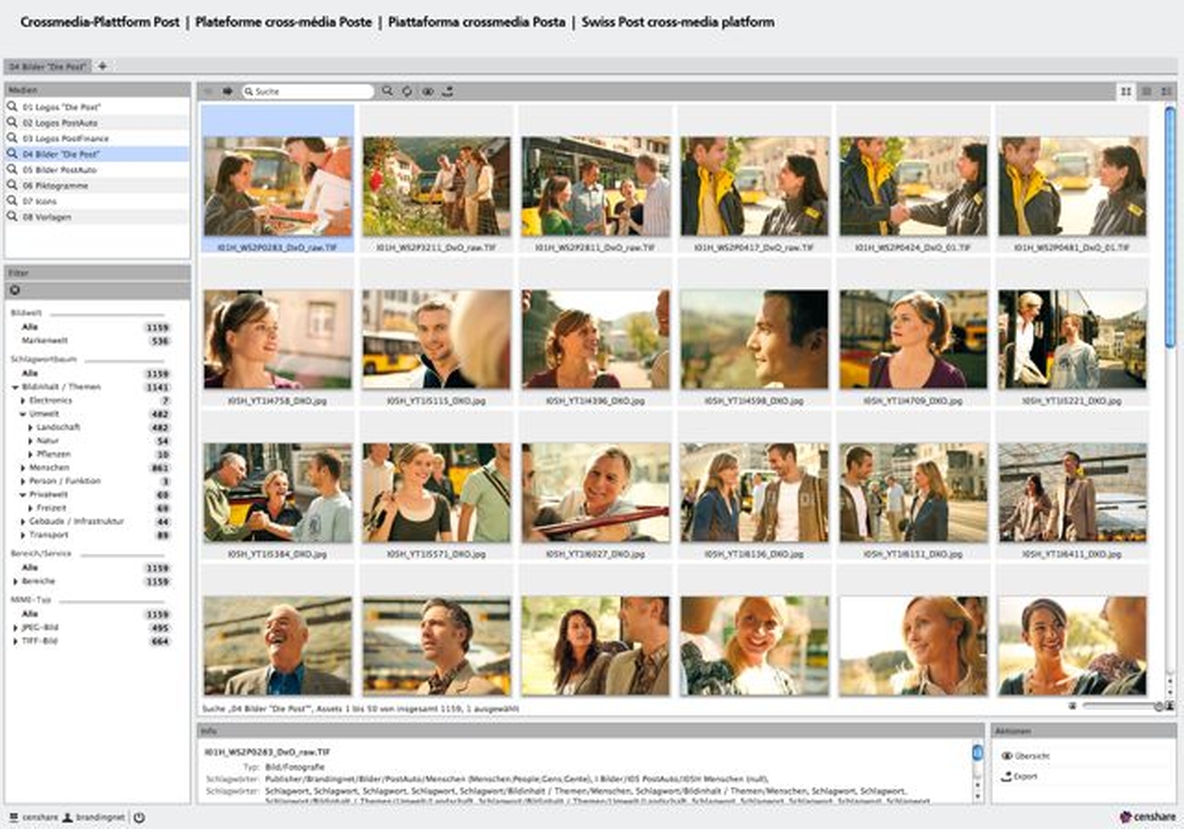Collapse the Umwelt tree node

[23, 414]
